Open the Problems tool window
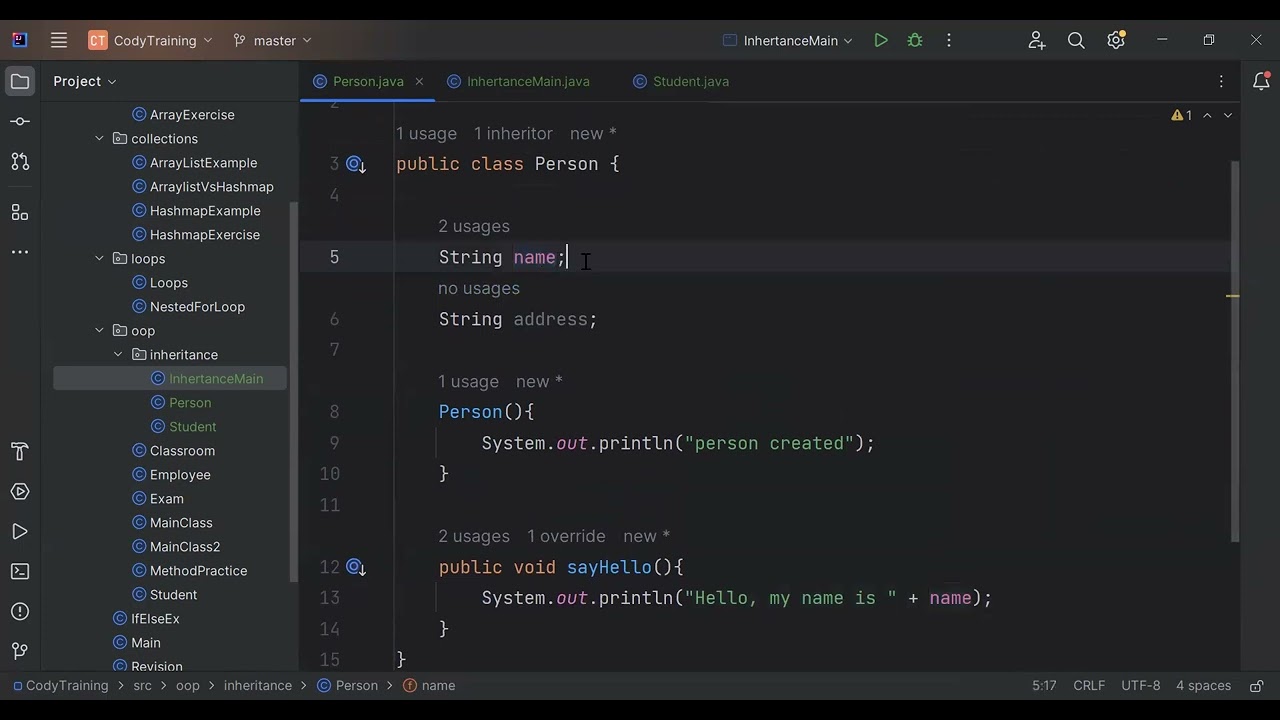The image size is (1280, 720). pos(20,612)
